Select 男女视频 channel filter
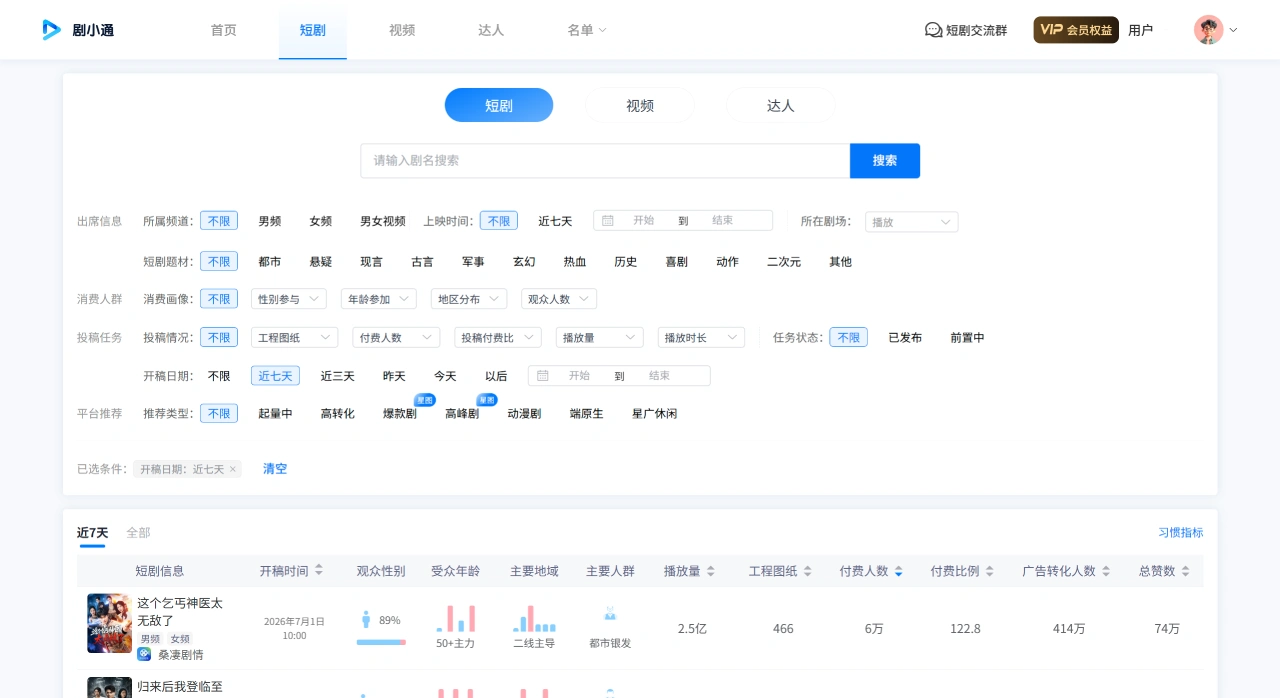 [x=383, y=221]
